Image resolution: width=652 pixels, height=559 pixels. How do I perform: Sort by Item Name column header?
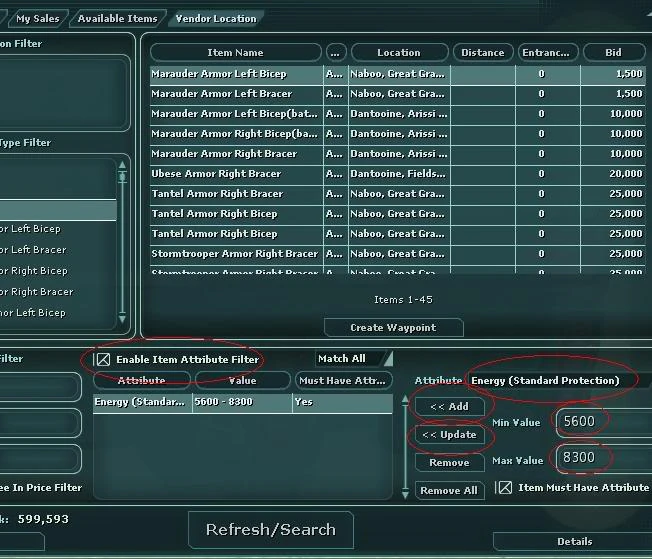tap(235, 53)
